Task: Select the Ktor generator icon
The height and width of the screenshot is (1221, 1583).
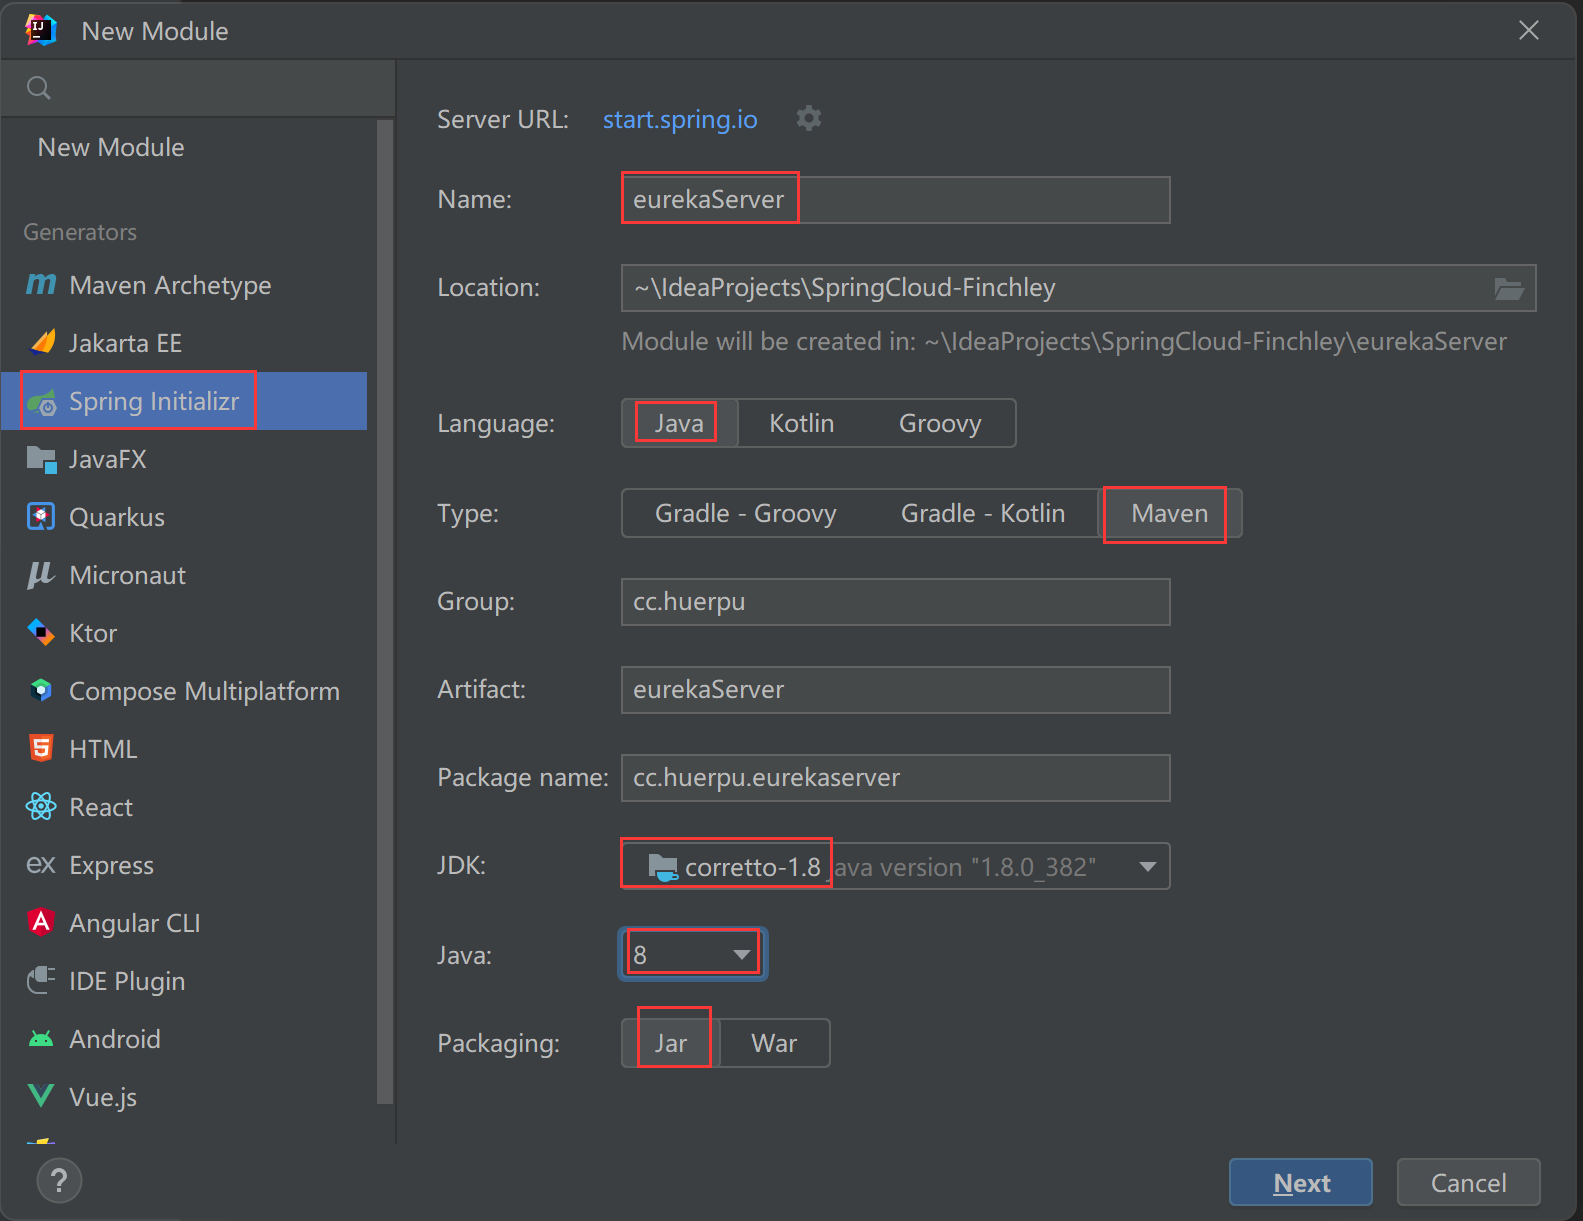Action: tap(41, 633)
